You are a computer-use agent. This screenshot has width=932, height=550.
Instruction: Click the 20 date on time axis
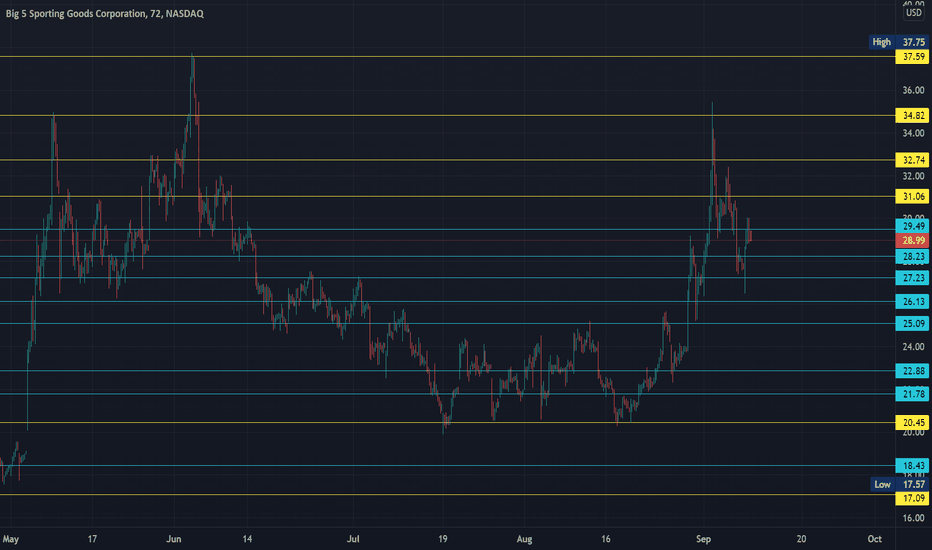pos(801,539)
